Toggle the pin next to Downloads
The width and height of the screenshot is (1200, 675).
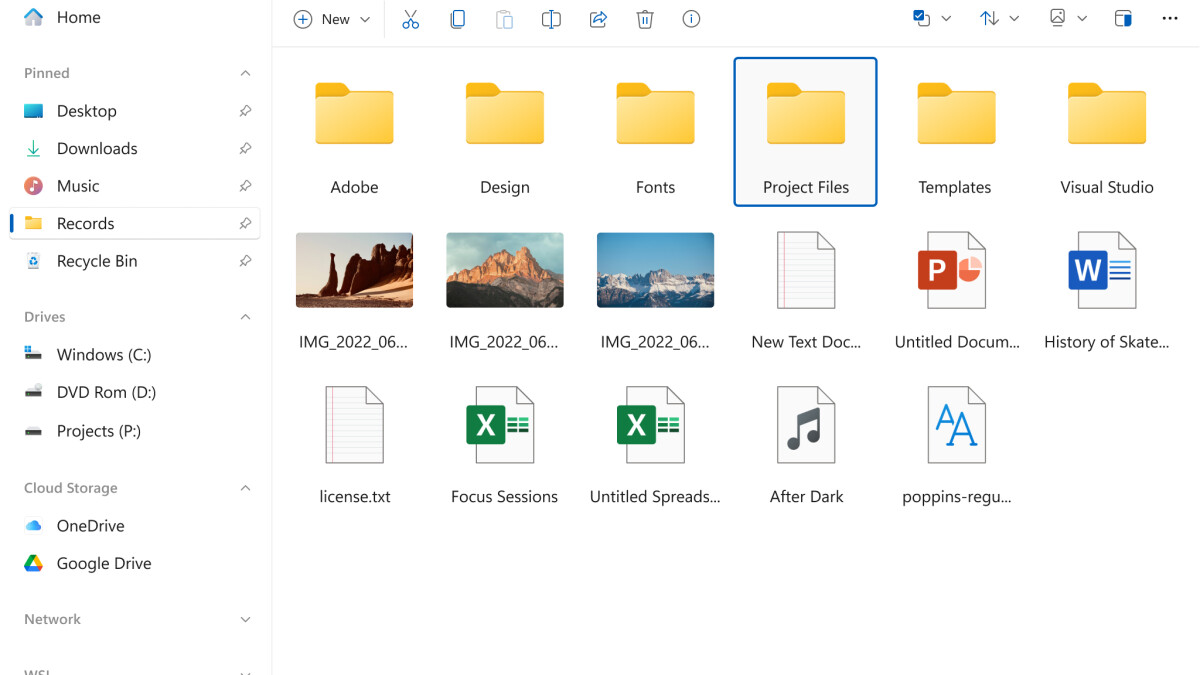pyautogui.click(x=245, y=149)
